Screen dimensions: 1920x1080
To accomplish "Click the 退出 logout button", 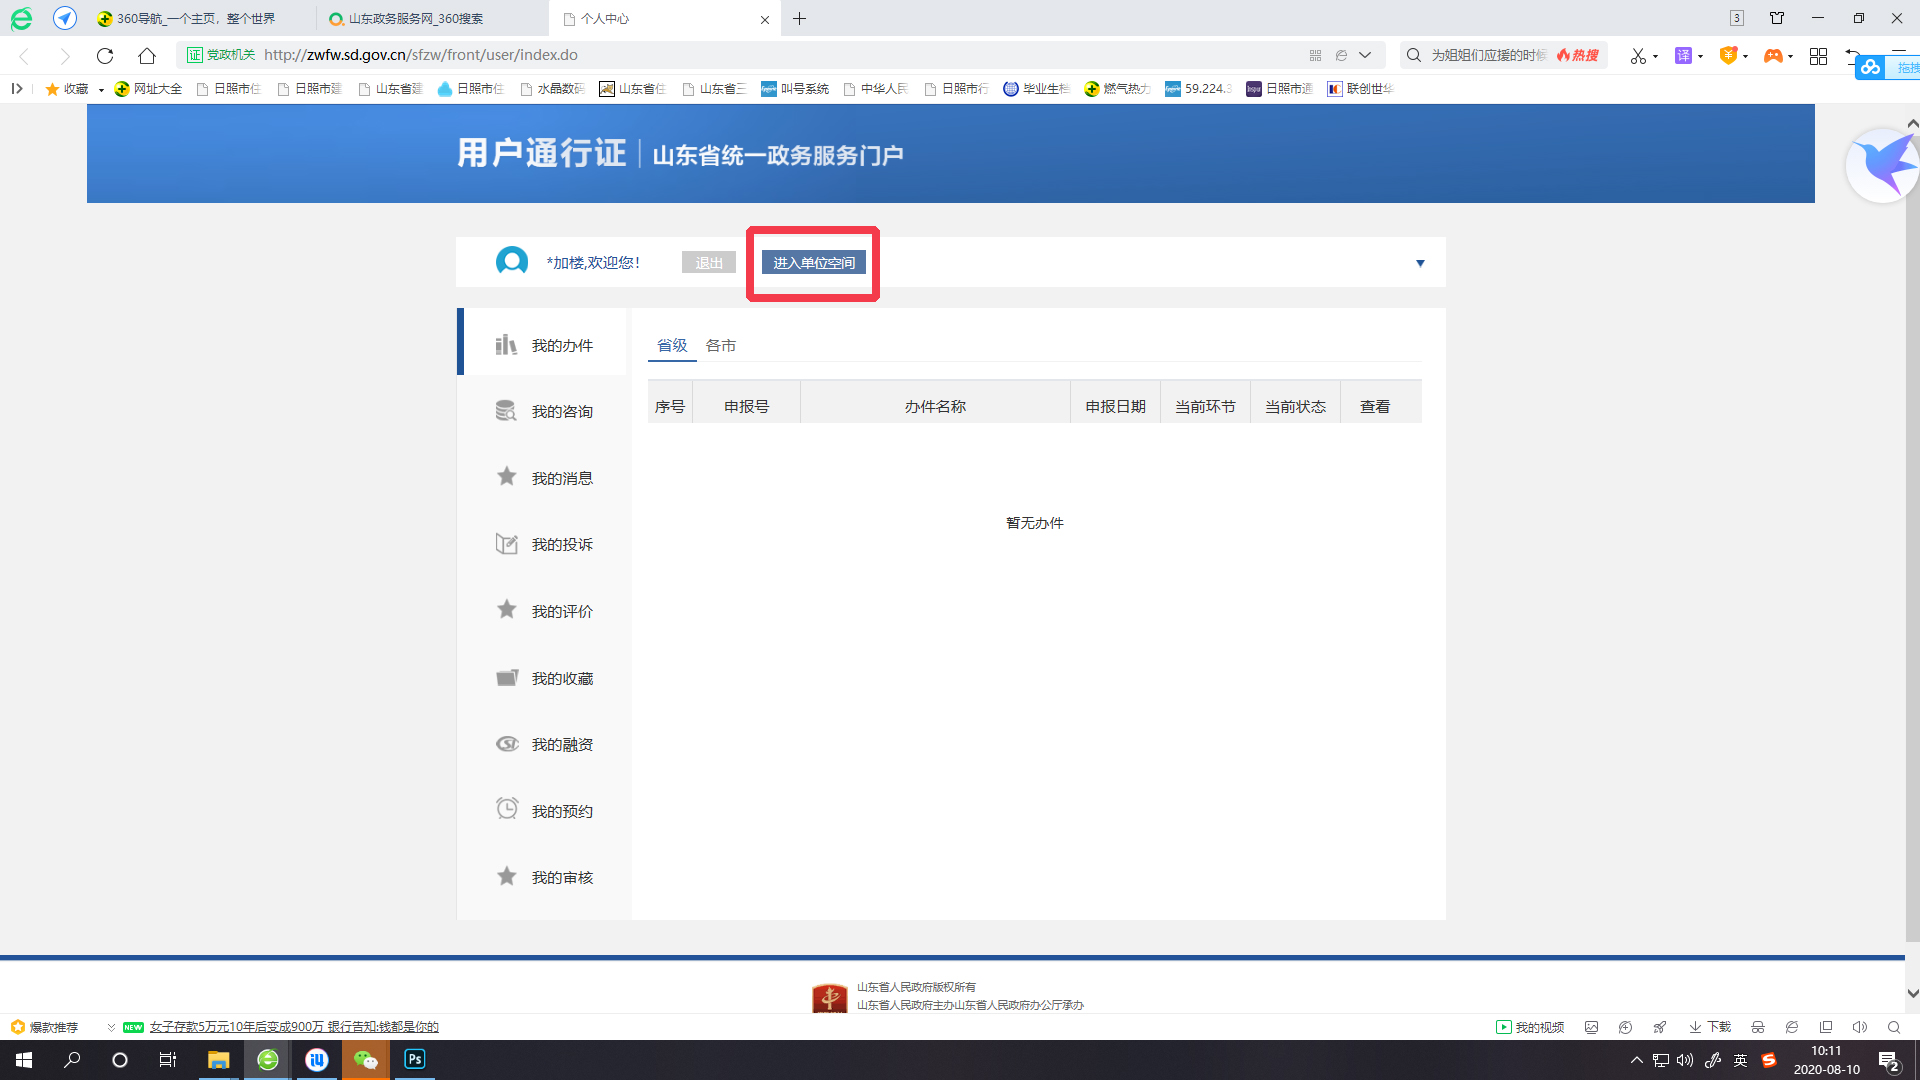I will (x=708, y=262).
